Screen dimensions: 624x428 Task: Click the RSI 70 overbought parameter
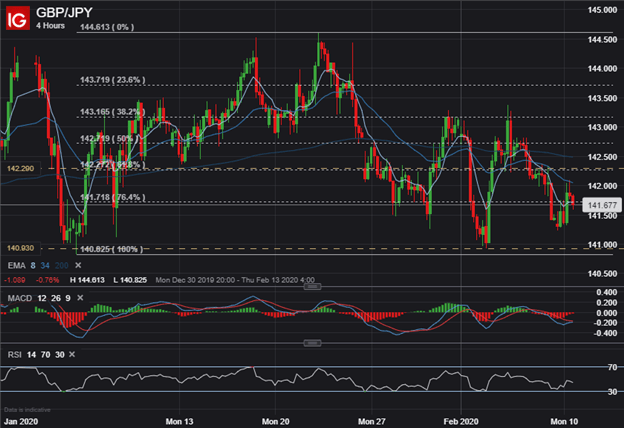45,355
